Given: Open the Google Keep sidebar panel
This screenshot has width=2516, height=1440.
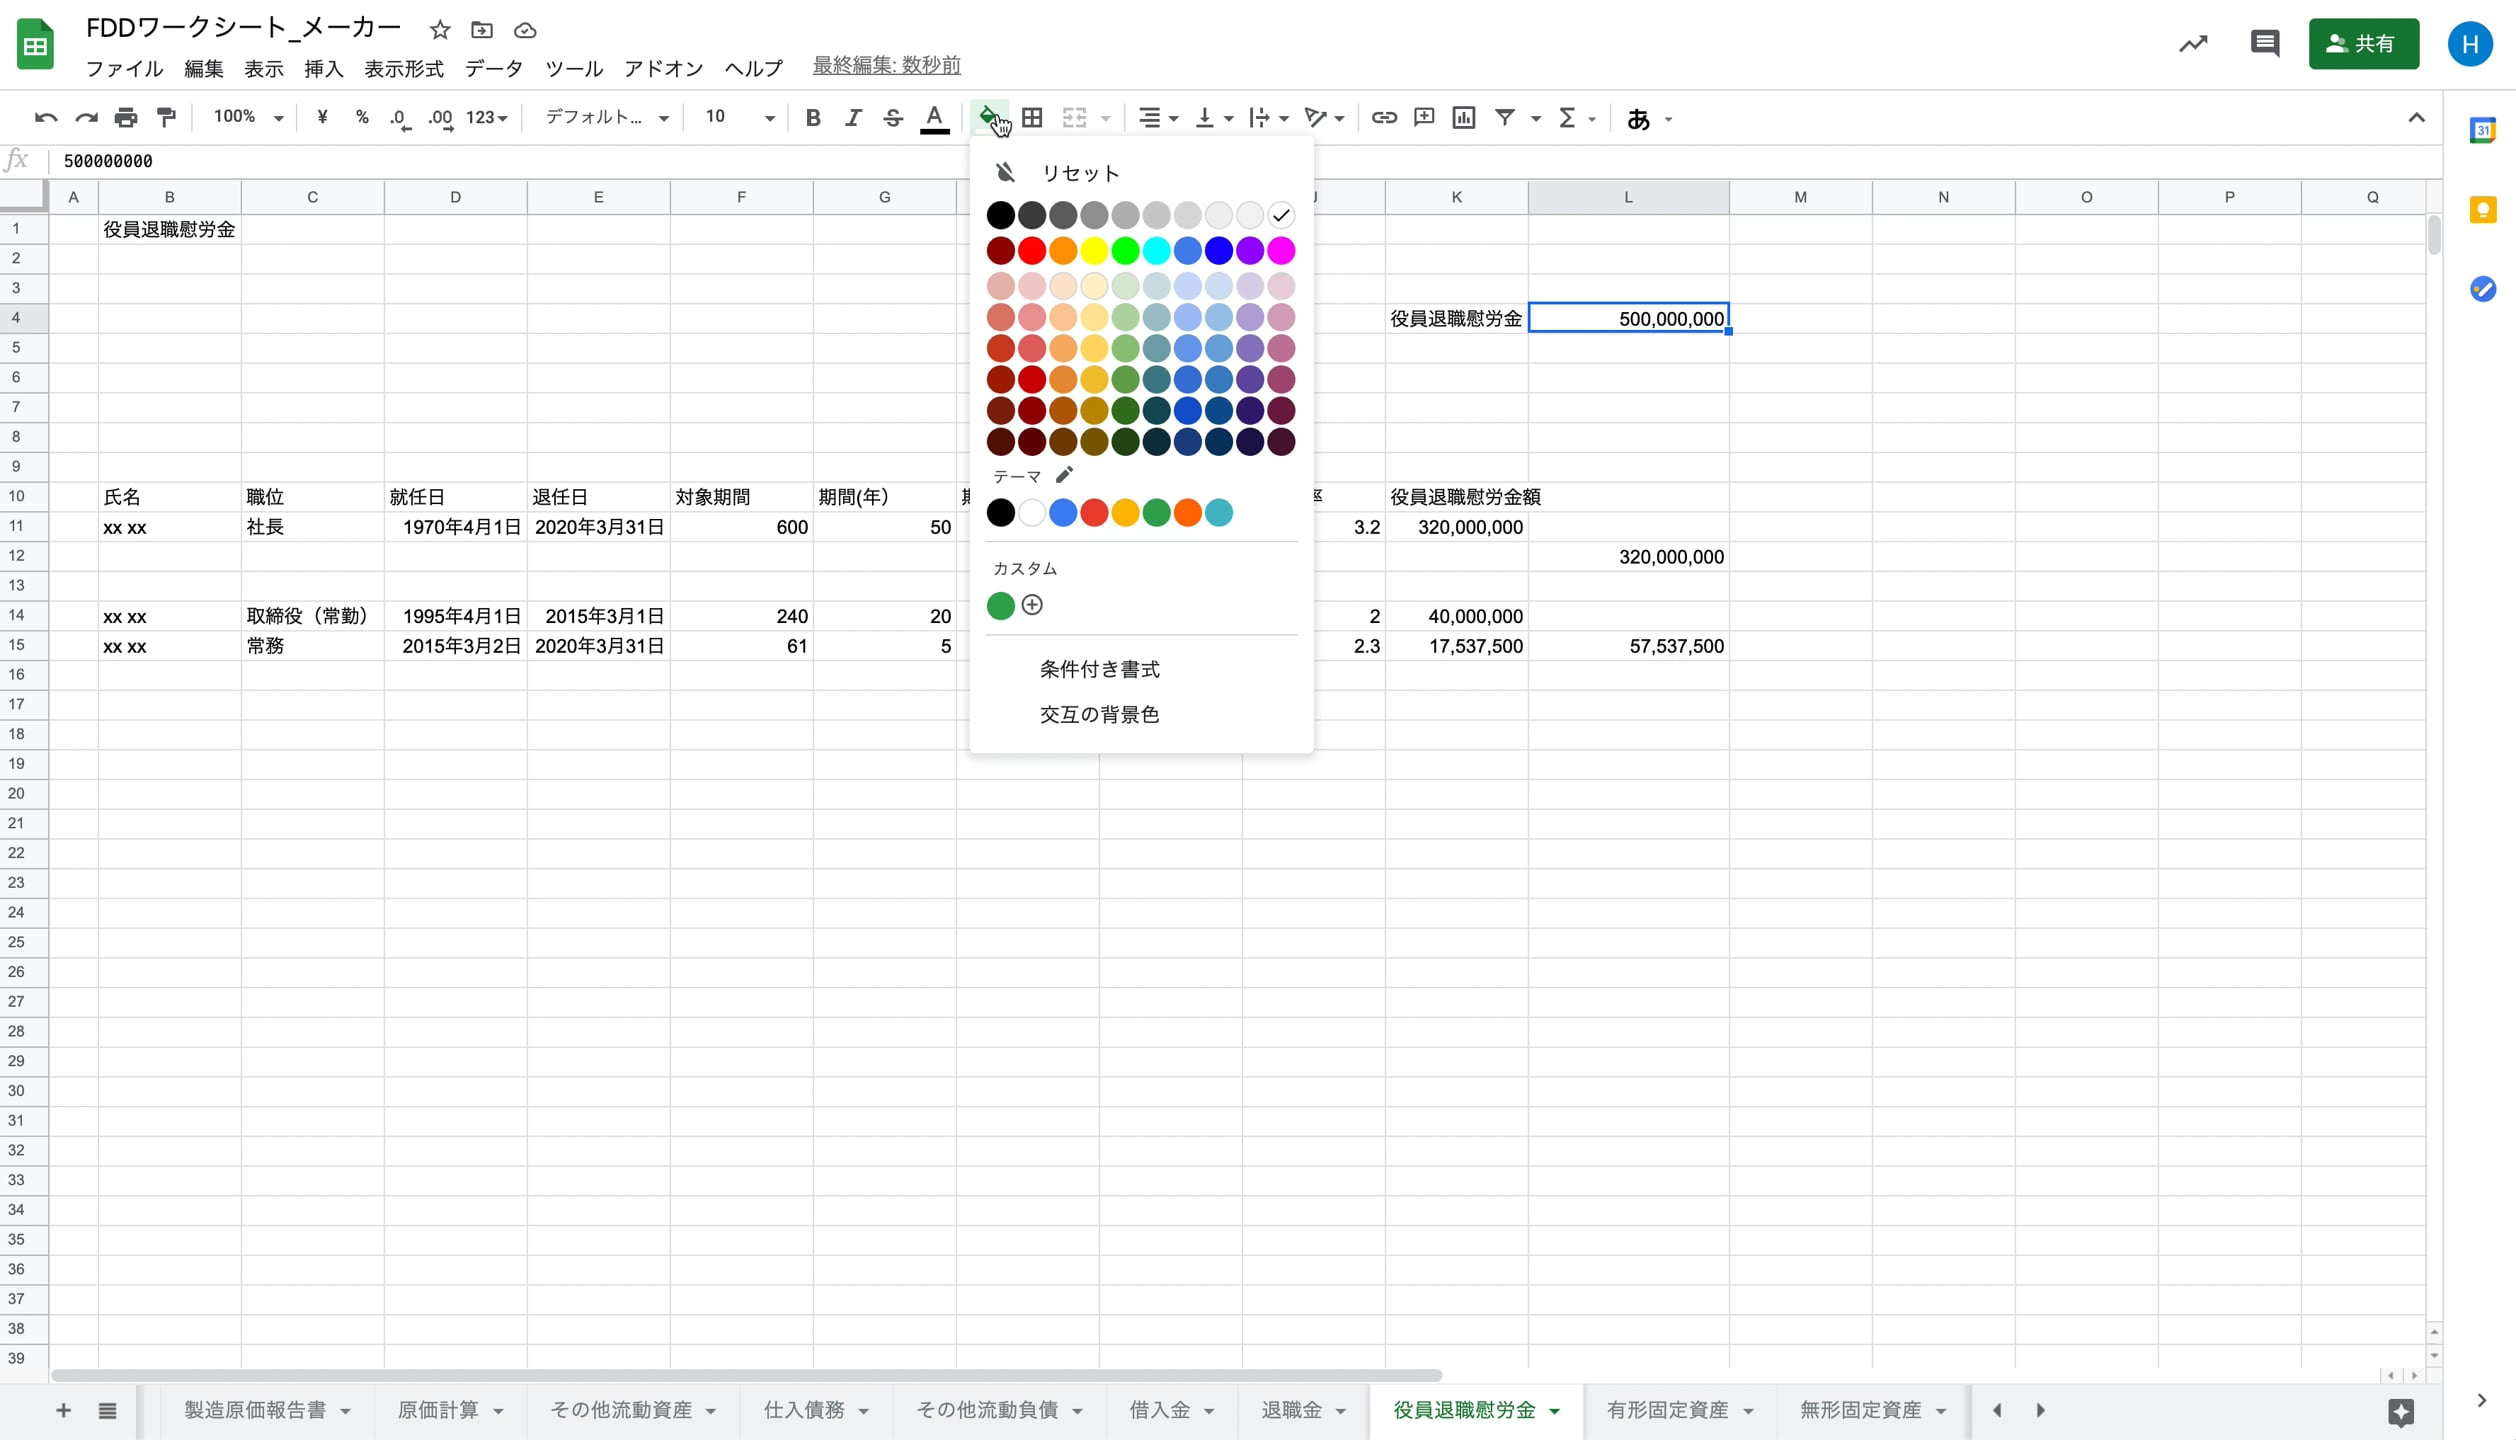Looking at the screenshot, I should click(x=2486, y=209).
